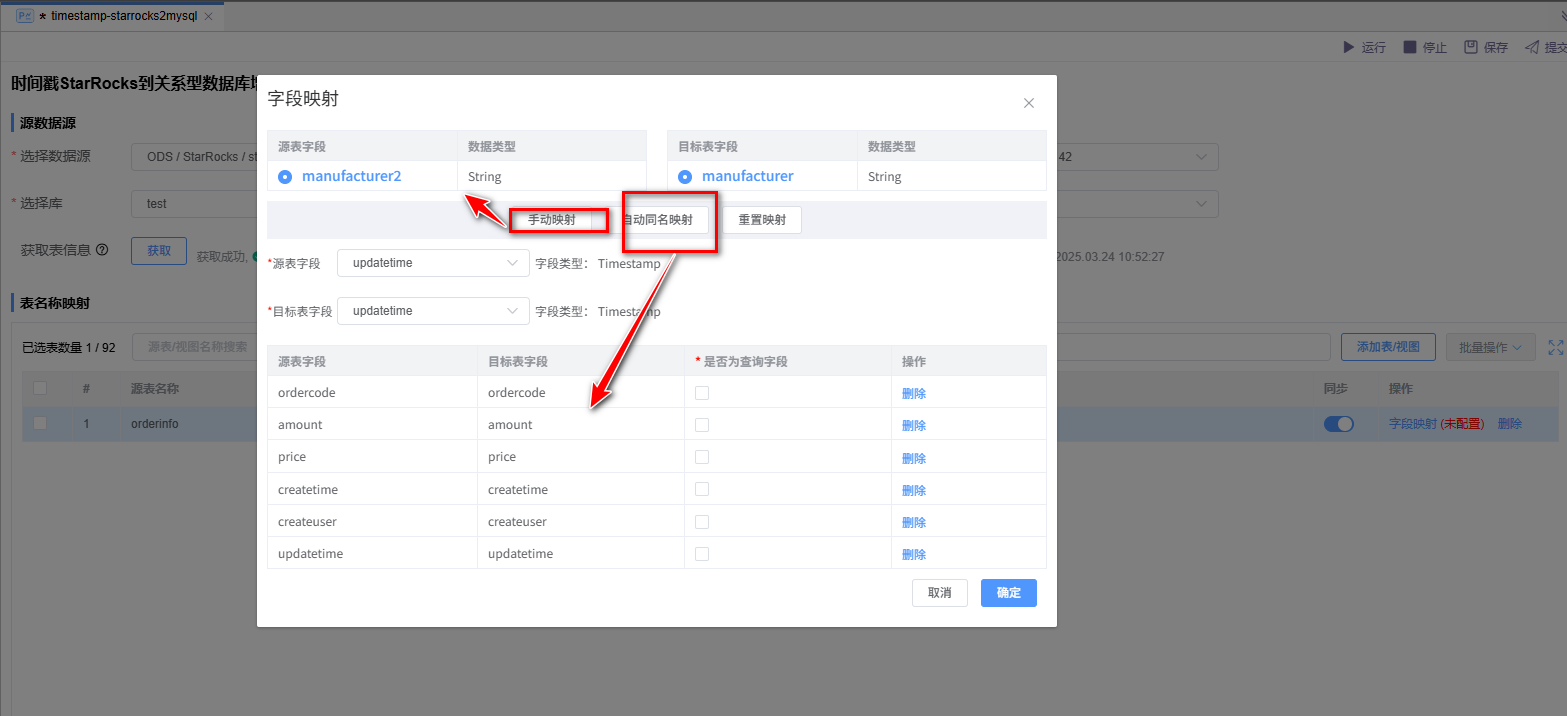
Task: Select the manufacturer target field radio button
Action: coord(685,177)
